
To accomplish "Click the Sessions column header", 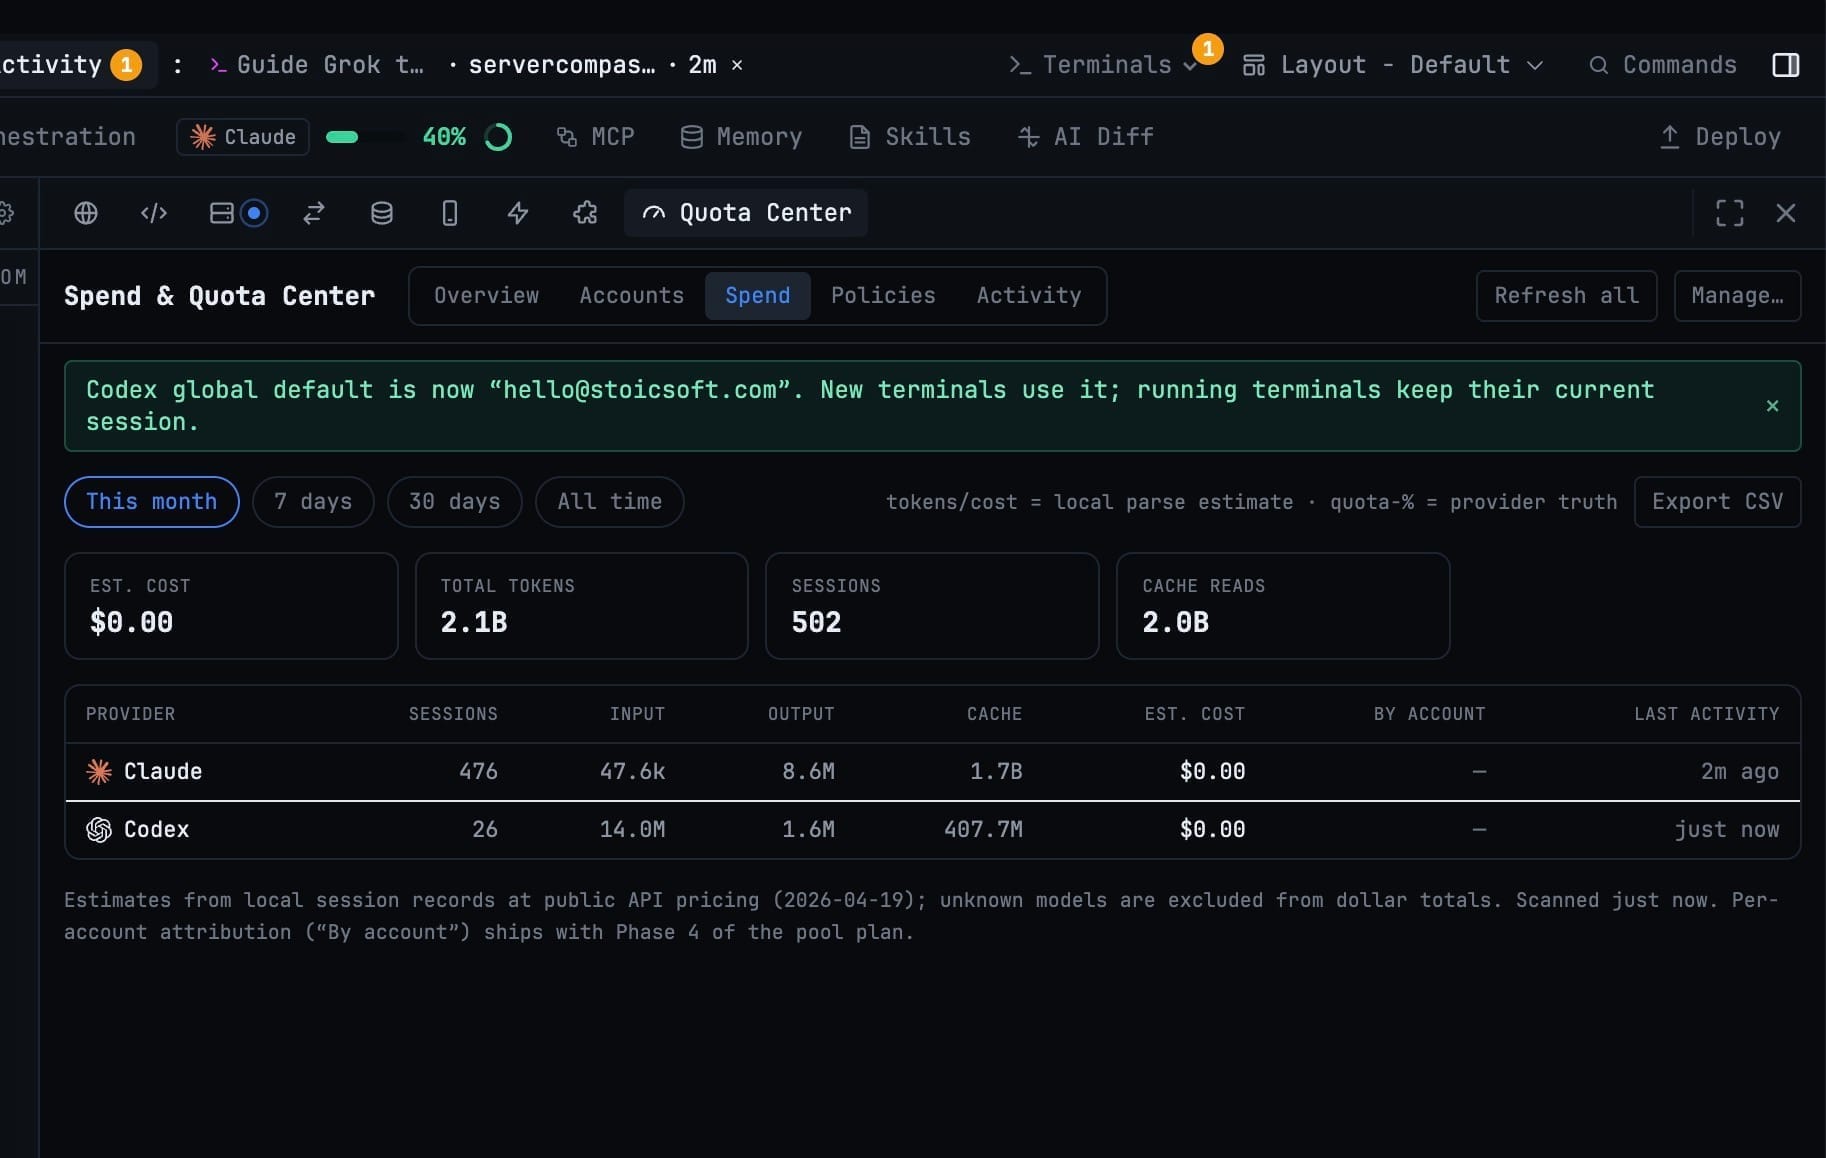I will click(453, 714).
